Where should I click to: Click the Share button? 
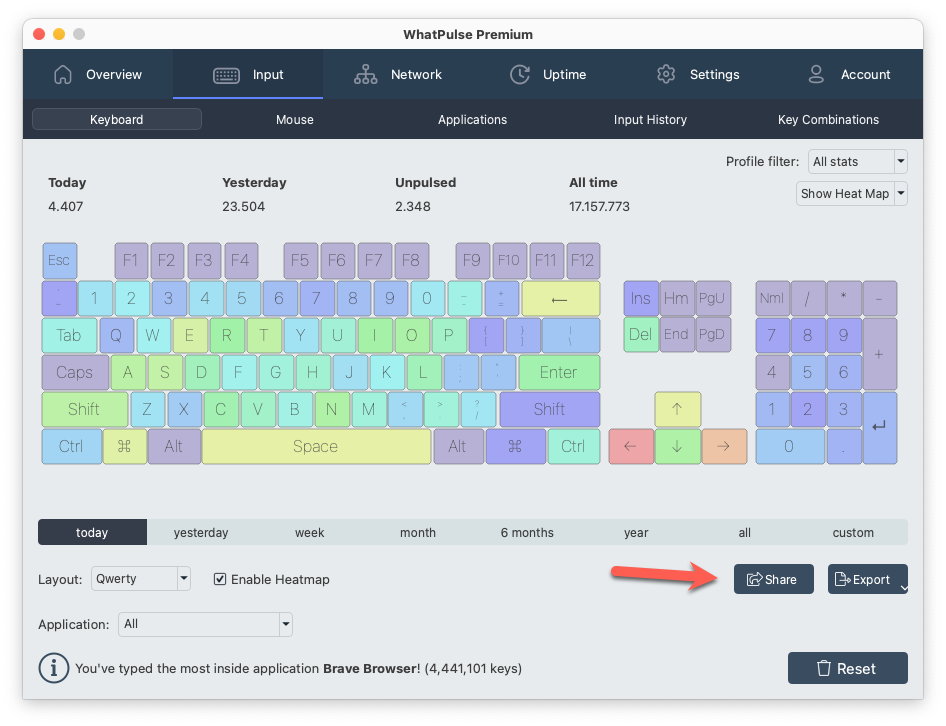tap(773, 579)
